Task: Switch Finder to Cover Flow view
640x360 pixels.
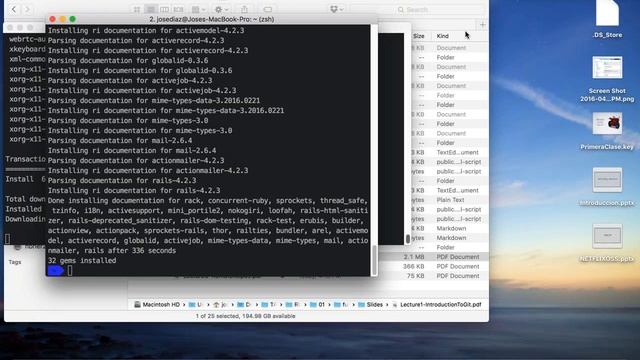Action: (x=178, y=9)
